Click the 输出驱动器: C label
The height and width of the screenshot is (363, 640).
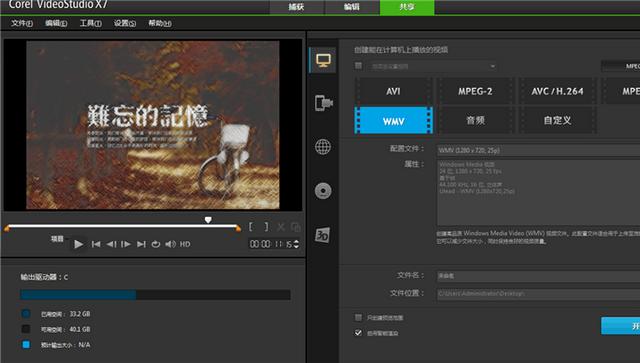click(x=44, y=277)
